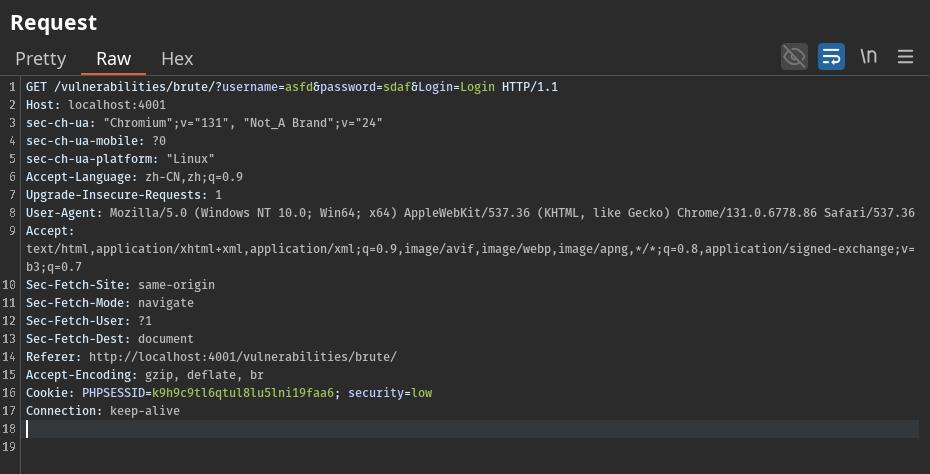This screenshot has height=474, width=930.
Task: Click the username value asfd in URL
Action: click(299, 87)
